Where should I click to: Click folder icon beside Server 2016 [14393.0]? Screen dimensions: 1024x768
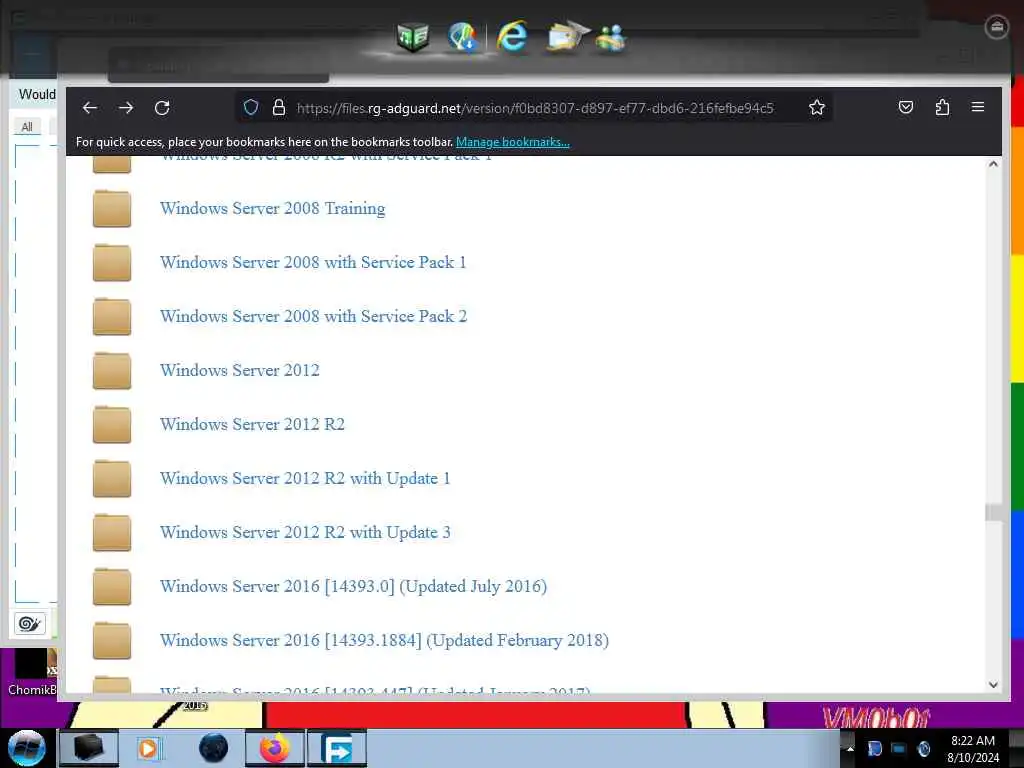click(x=112, y=587)
